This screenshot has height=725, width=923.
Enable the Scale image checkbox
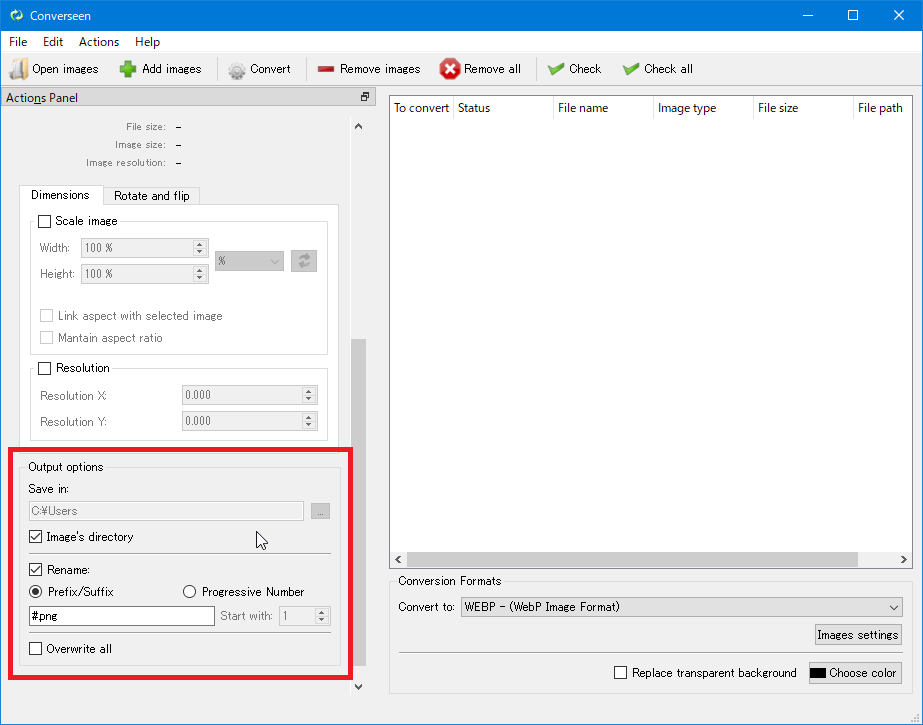[x=44, y=221]
